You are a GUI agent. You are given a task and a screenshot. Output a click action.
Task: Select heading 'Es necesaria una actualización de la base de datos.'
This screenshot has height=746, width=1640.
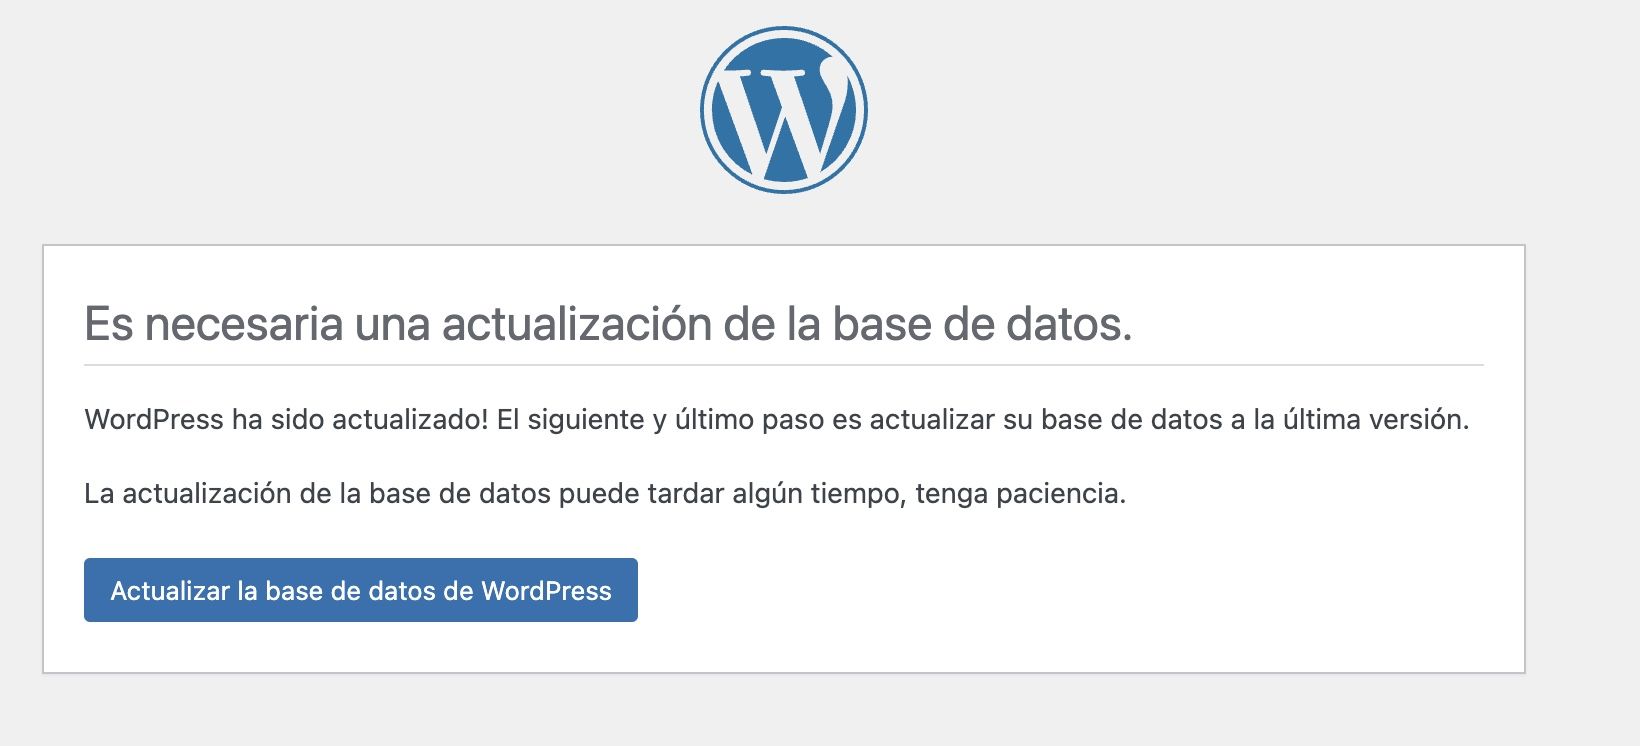(x=608, y=324)
